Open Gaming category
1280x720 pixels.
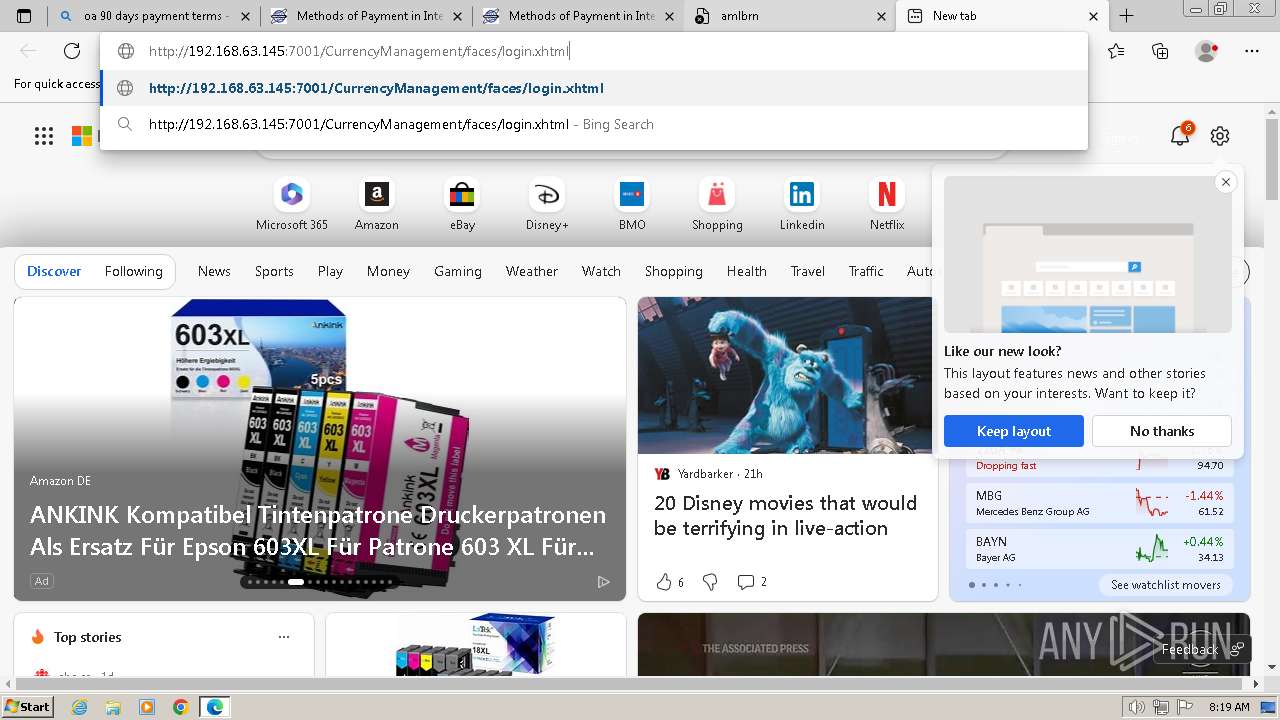pos(458,271)
